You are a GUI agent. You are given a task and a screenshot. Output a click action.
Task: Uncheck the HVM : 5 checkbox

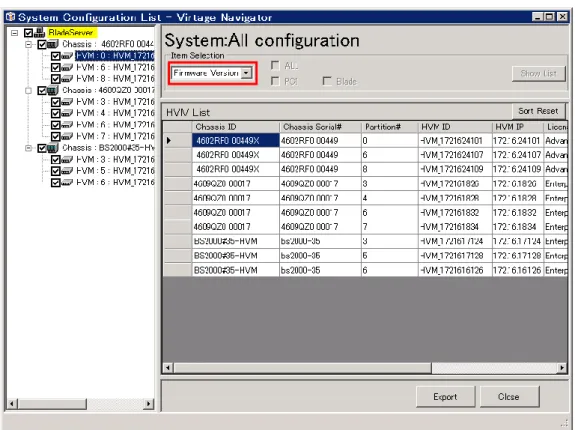tap(56, 171)
